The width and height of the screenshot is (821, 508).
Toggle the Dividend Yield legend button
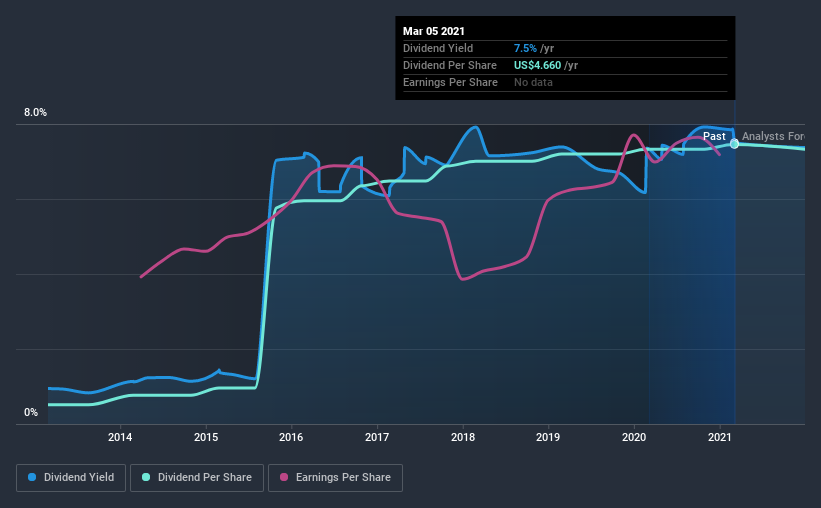71,478
